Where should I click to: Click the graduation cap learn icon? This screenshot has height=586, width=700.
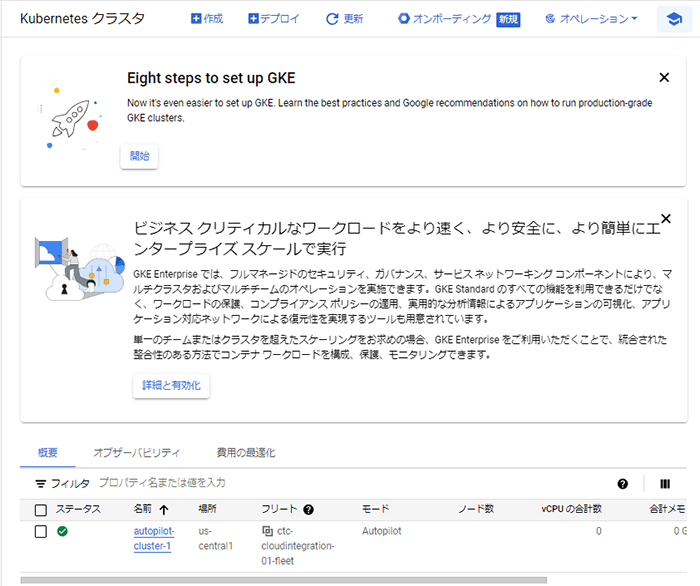pyautogui.click(x=674, y=19)
